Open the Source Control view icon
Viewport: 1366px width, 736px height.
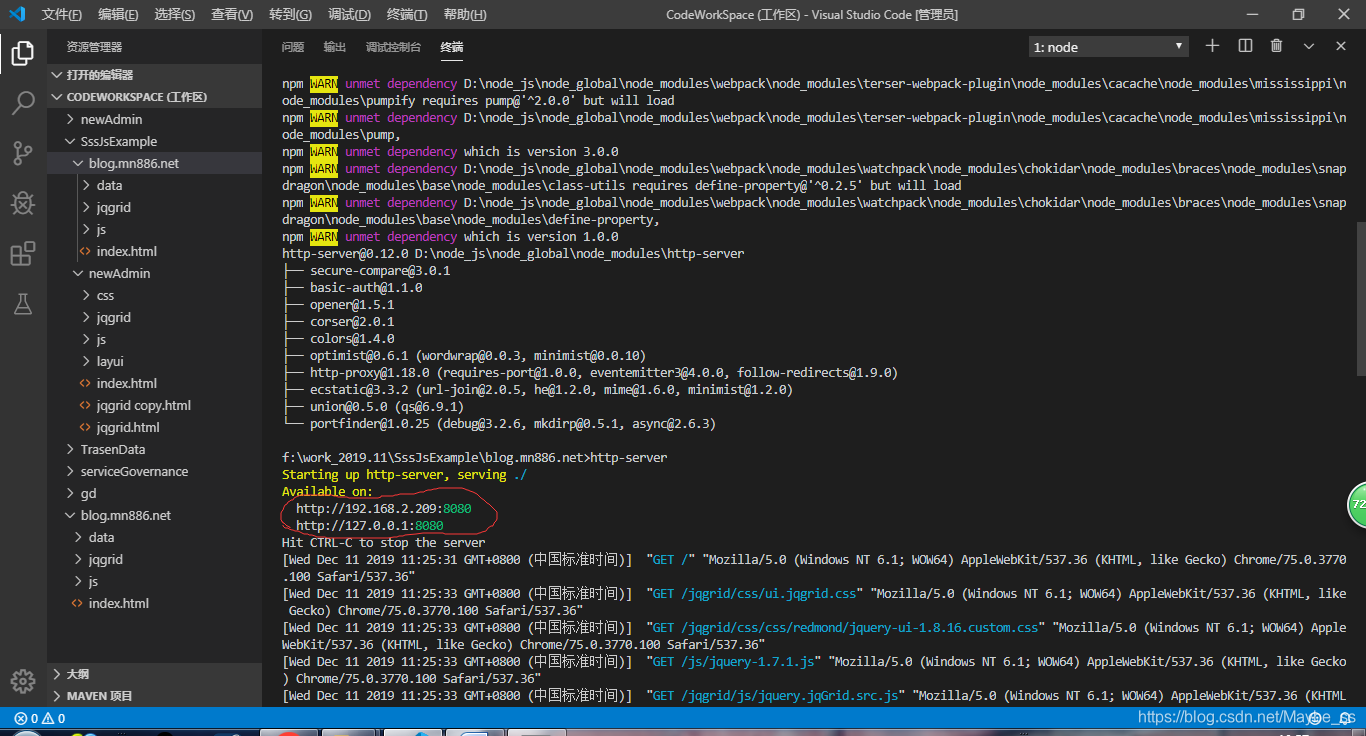click(x=22, y=153)
